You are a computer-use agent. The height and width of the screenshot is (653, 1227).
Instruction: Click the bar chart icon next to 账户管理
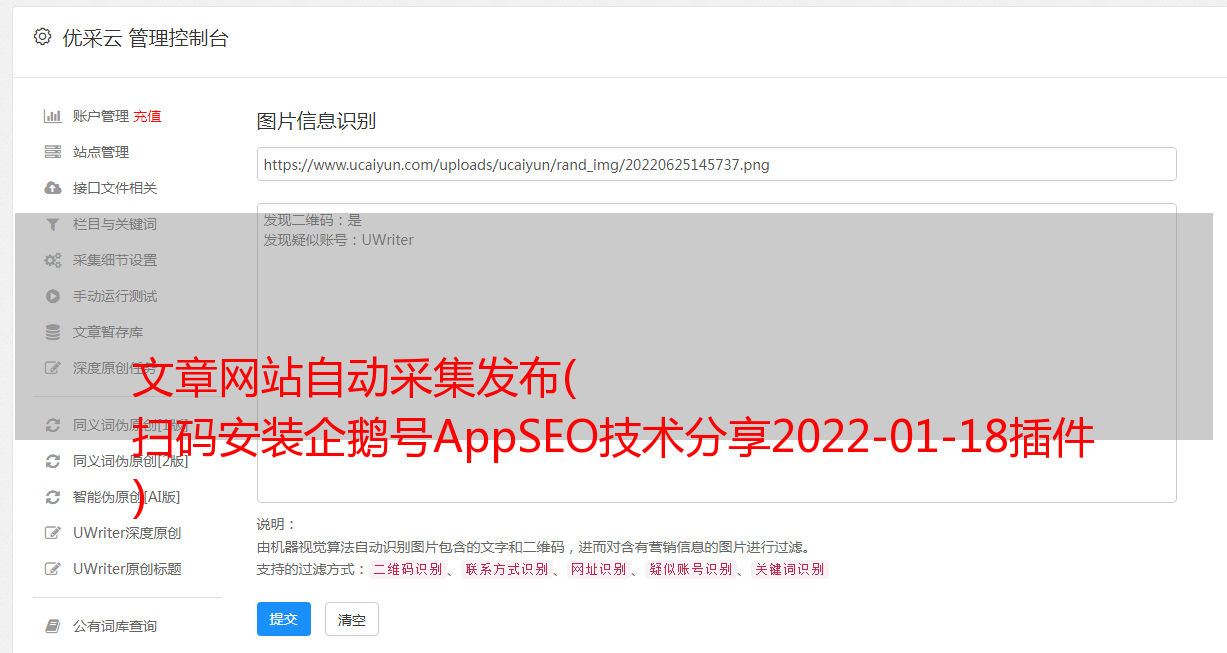tap(53, 116)
